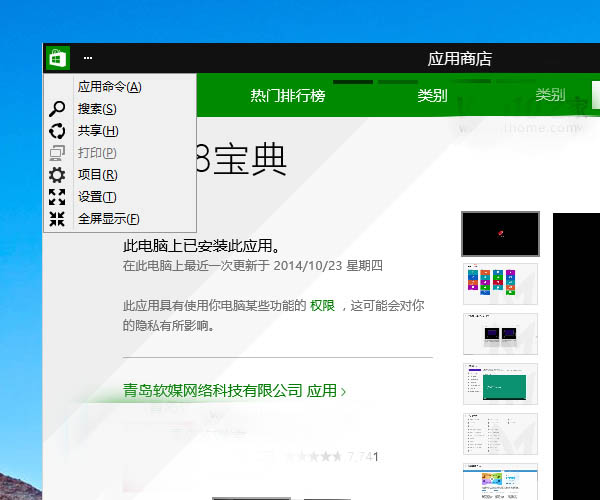The image size is (600, 500).
Task: Click the magnifier search icon in the menu
Action: tap(57, 109)
